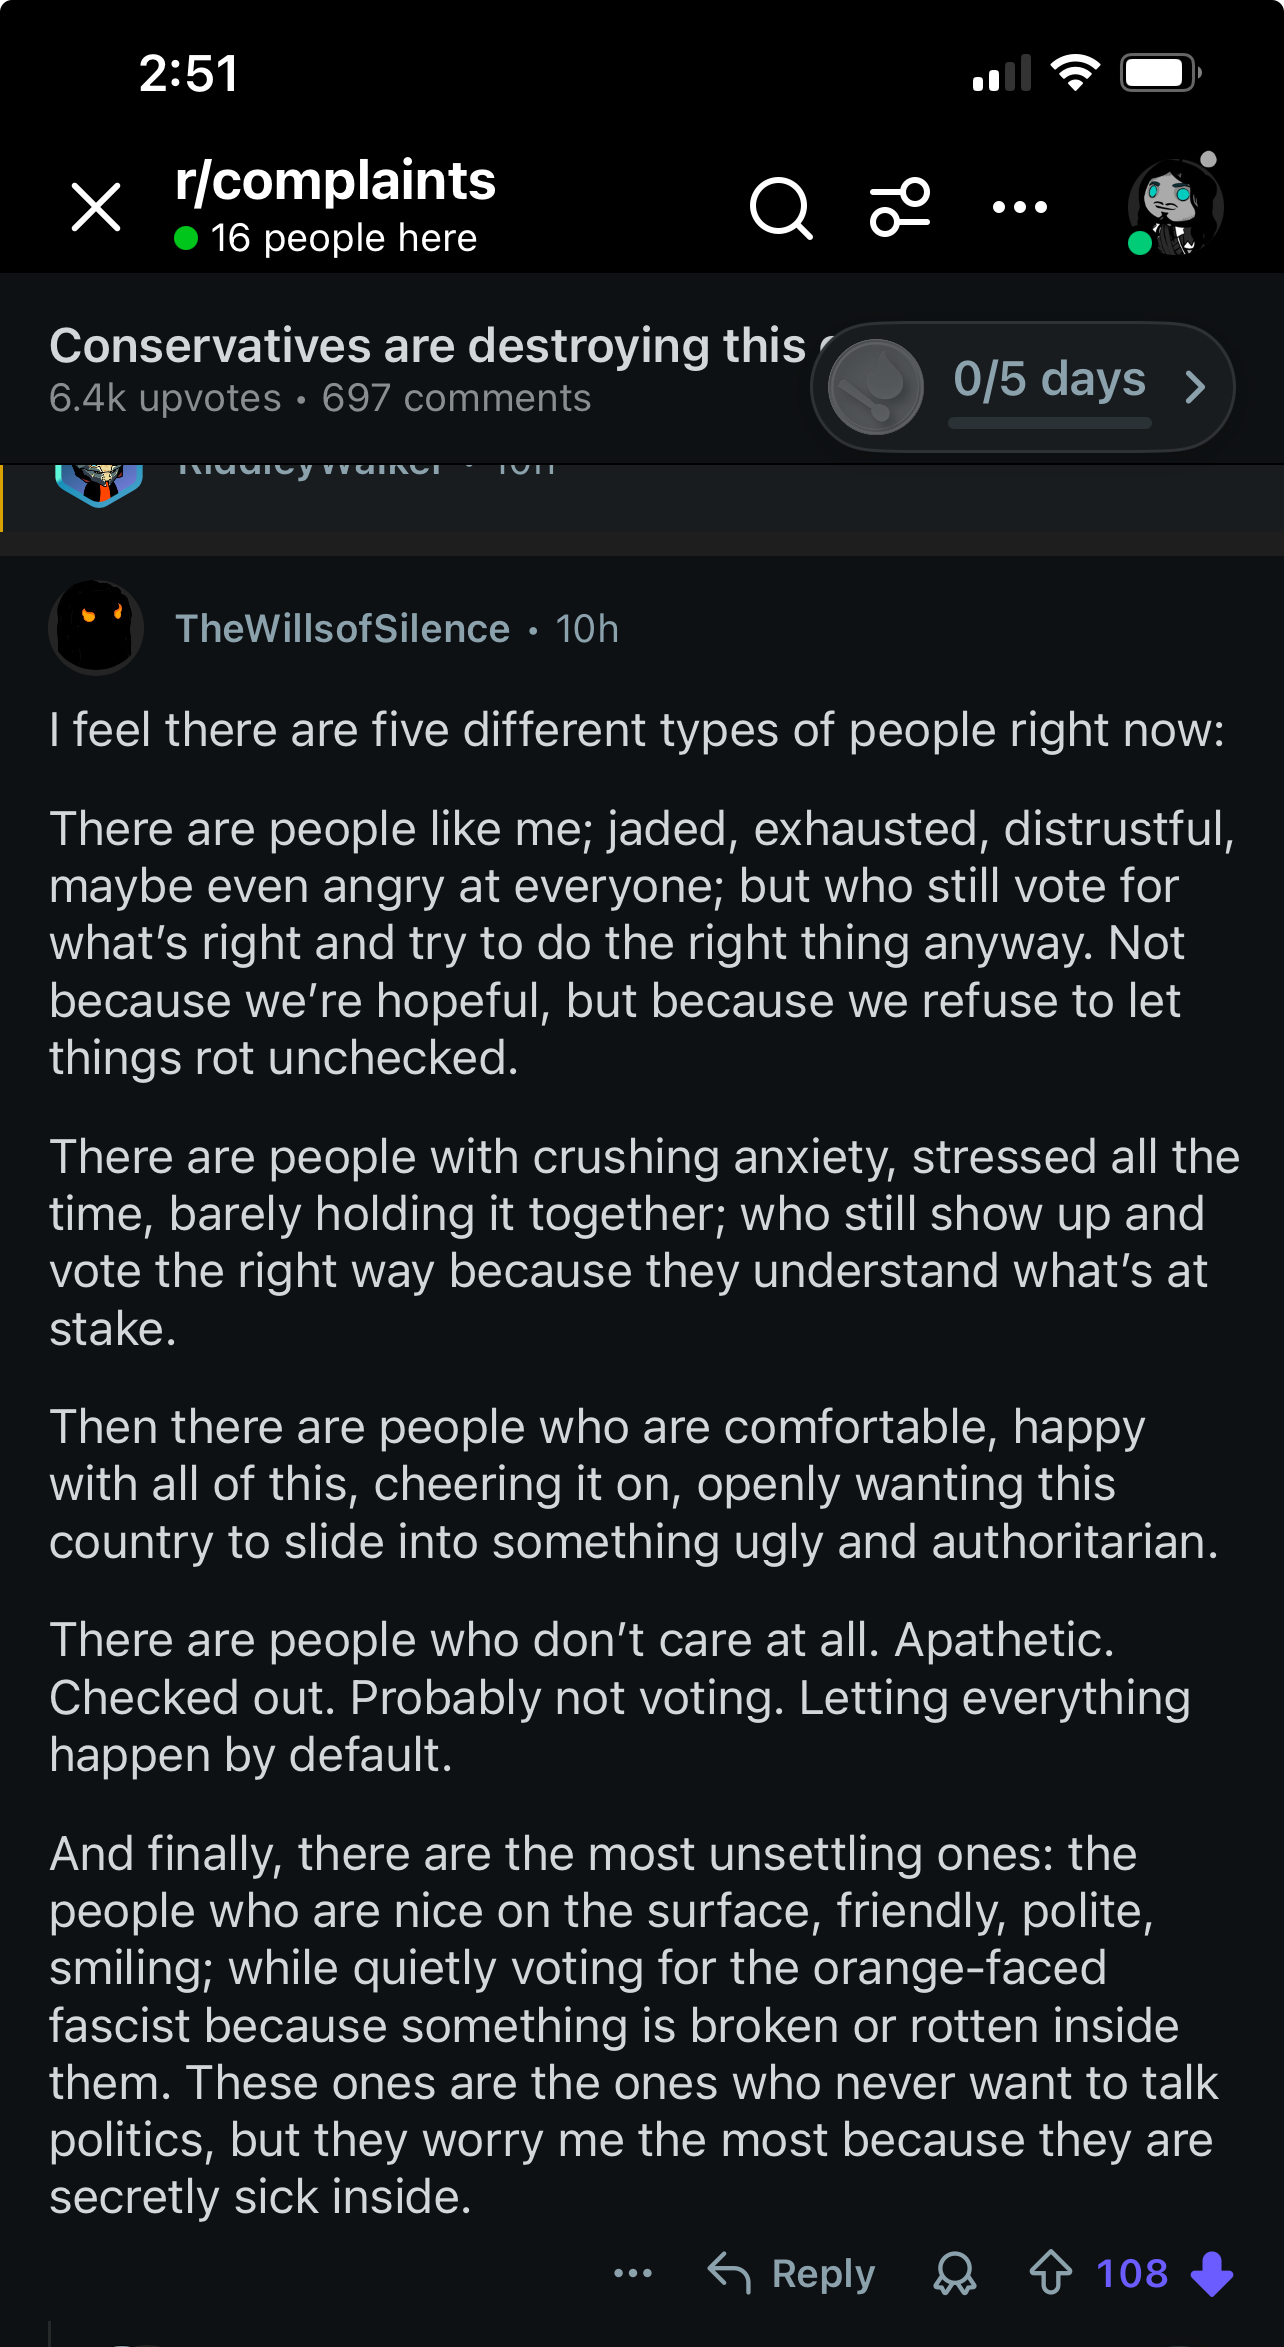Give an award to this comment
Image resolution: width=1284 pixels, height=2347 pixels.
(955, 2273)
